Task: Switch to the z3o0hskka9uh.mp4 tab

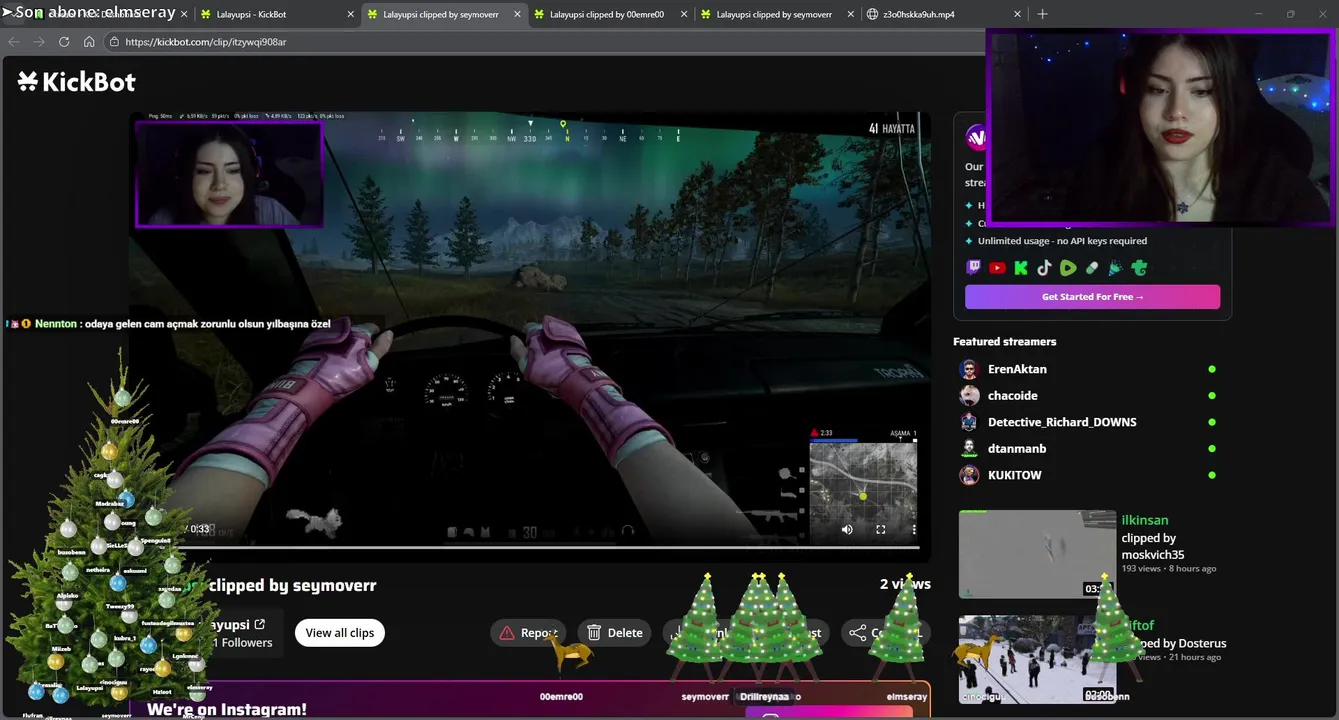Action: click(x=943, y=14)
